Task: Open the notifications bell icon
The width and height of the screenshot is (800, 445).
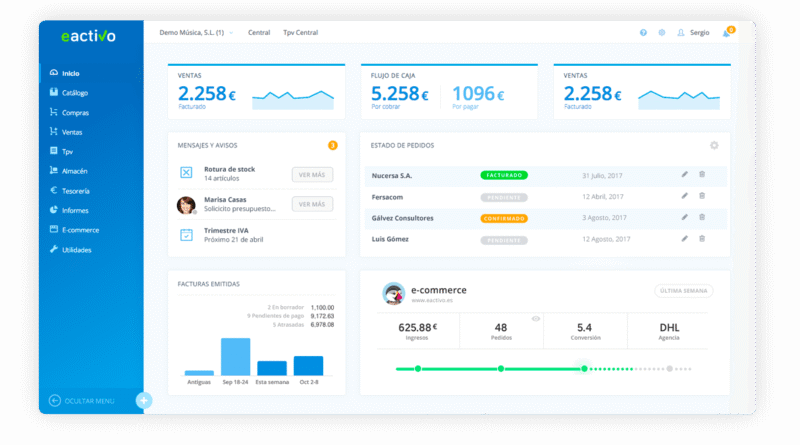Action: (x=727, y=32)
